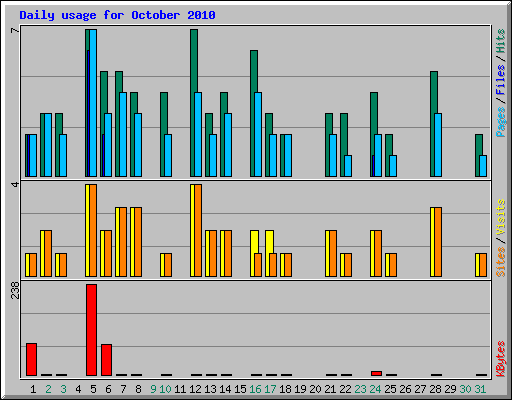Click the cyan Pages bar for day 7
Image resolution: width=512 pixels, height=400 pixels.
[x=123, y=134]
